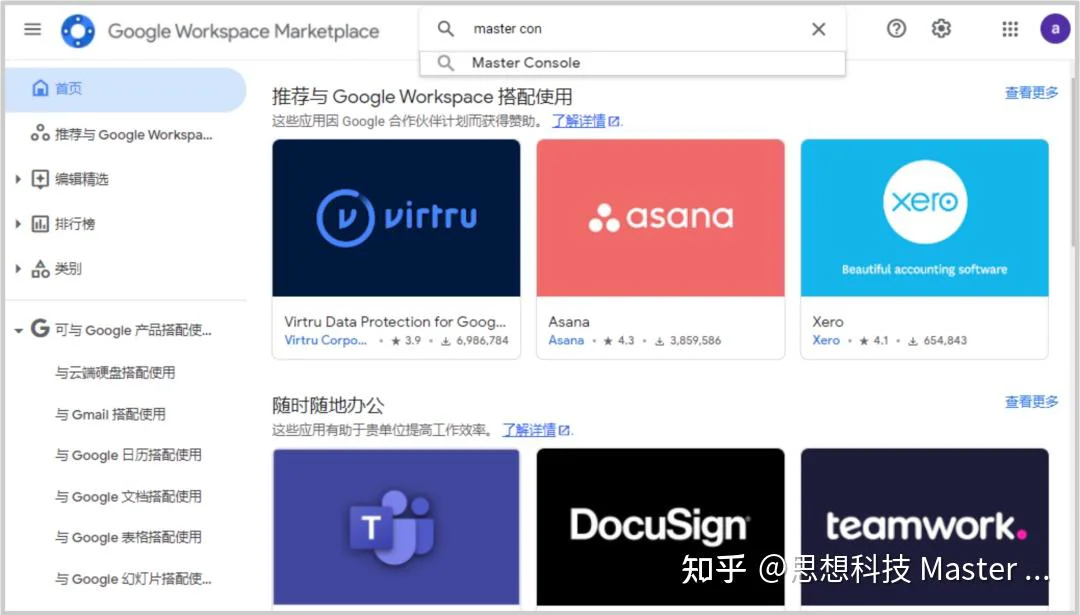This screenshot has height=615, width=1080.
Task: Select 与 Google 表格搭配使用
Action: 128,536
